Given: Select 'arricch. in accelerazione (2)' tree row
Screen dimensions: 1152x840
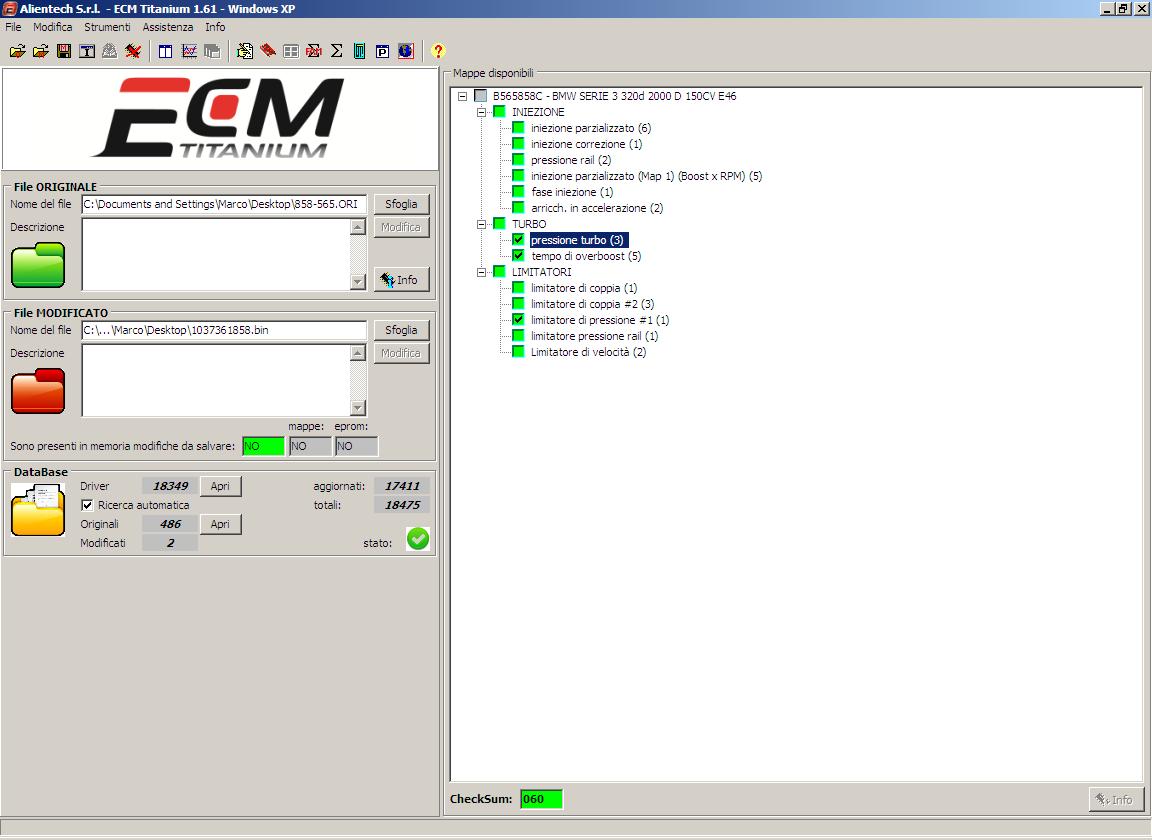Looking at the screenshot, I should (x=597, y=208).
